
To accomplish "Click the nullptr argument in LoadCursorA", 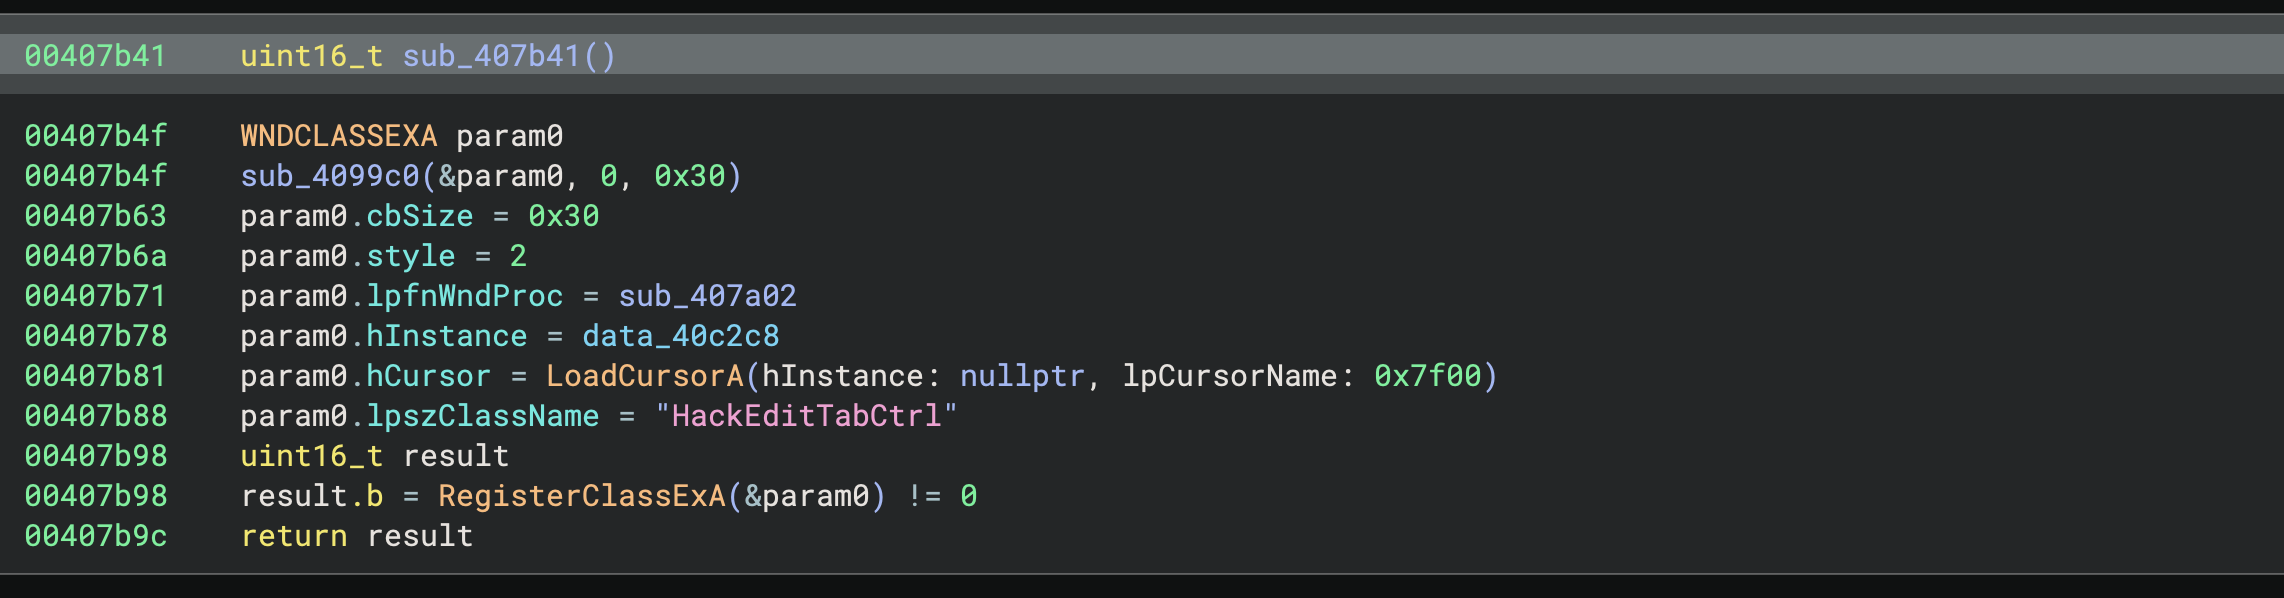I will 1023,376.
